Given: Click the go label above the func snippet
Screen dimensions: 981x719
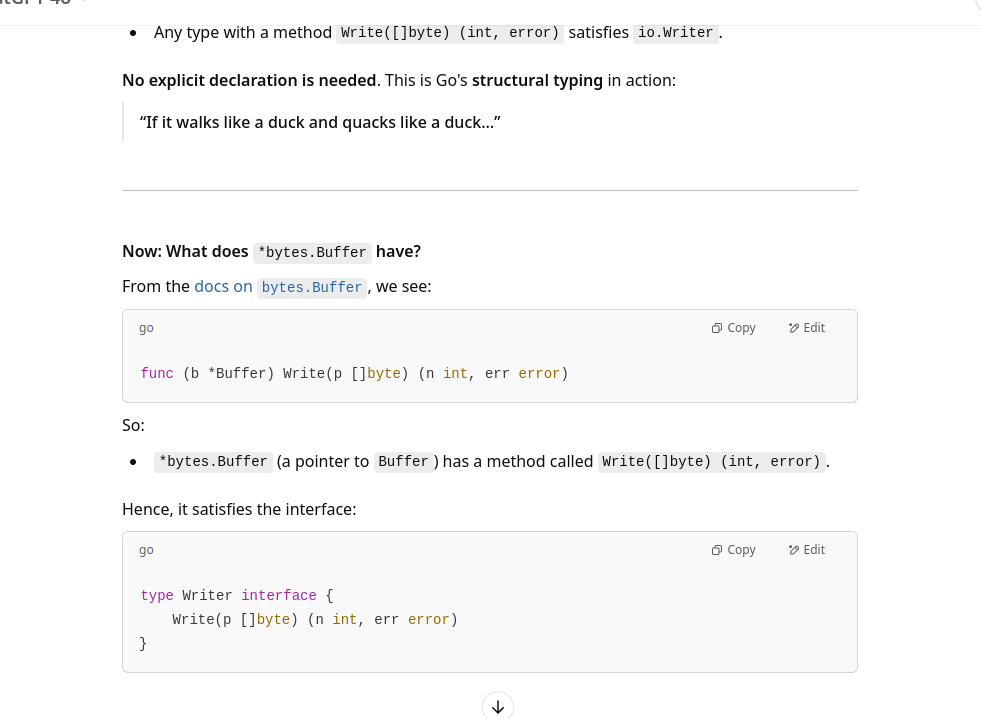Looking at the screenshot, I should (x=146, y=328).
